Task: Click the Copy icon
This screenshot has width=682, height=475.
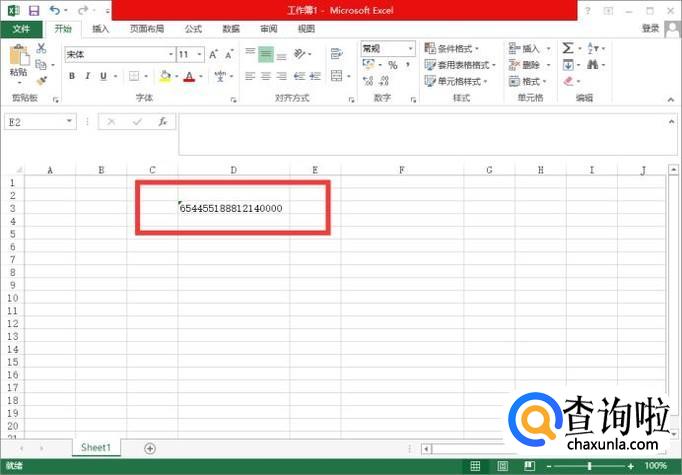Action: pyautogui.click(x=41, y=65)
